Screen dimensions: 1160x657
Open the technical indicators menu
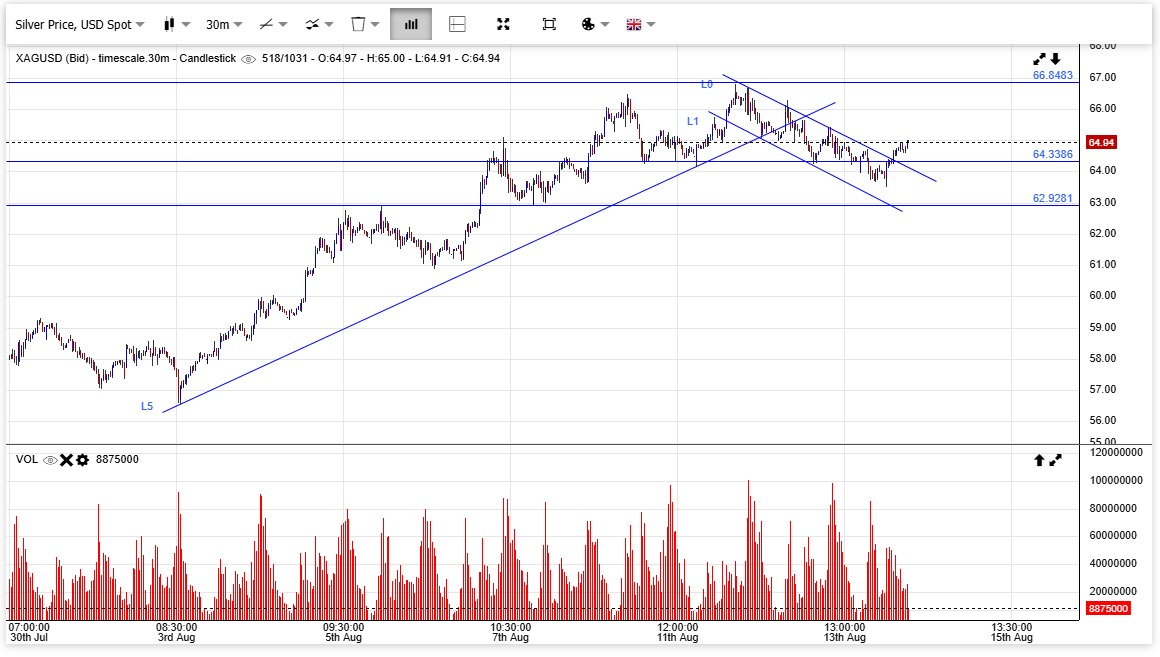pyautogui.click(x=320, y=24)
